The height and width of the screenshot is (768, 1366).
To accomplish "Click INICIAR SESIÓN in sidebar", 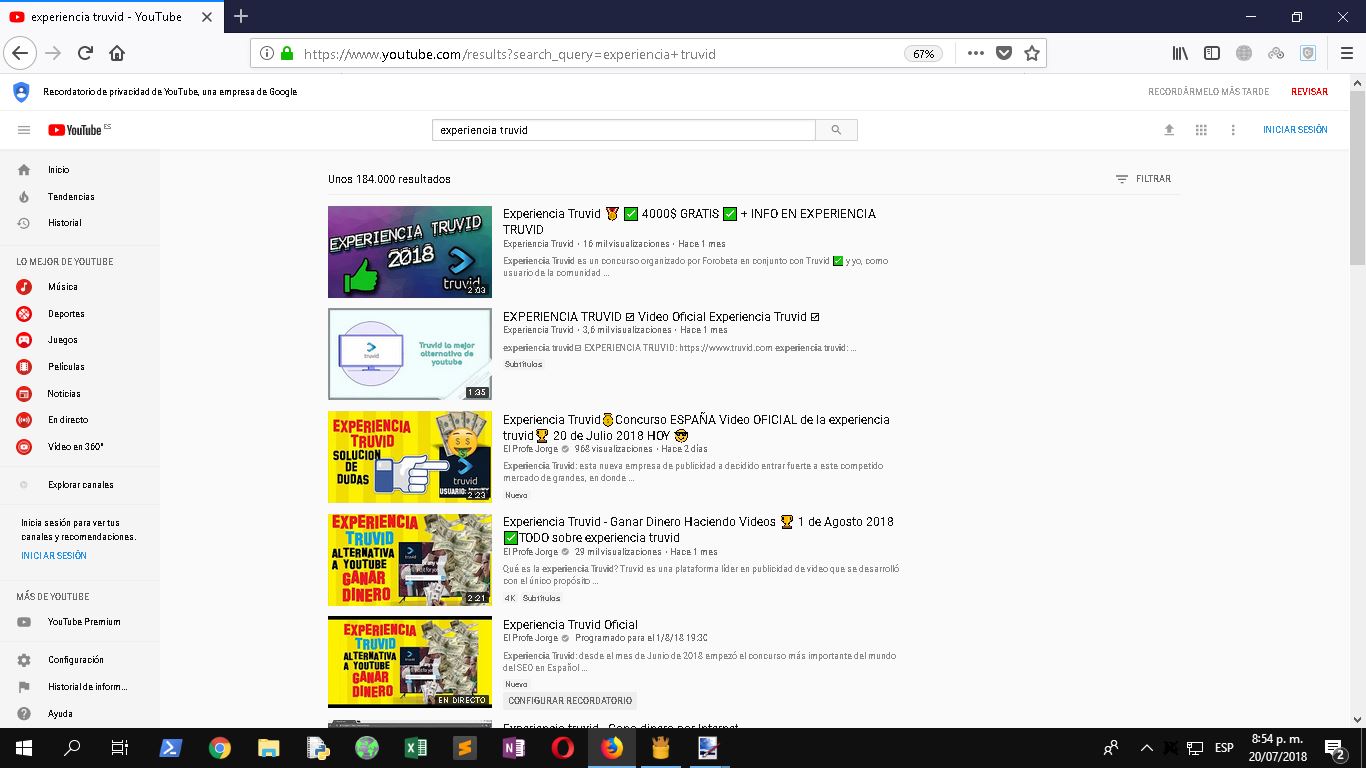I will point(54,555).
